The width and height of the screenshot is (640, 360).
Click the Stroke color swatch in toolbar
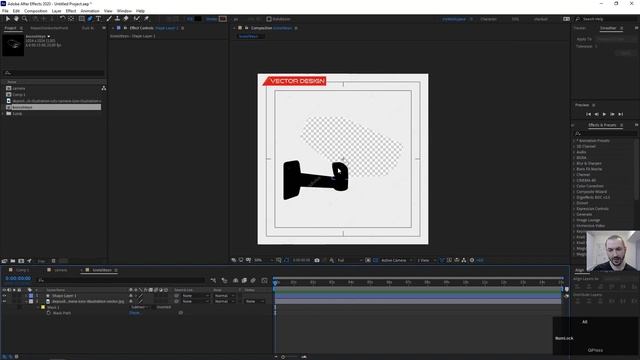coord(222,19)
